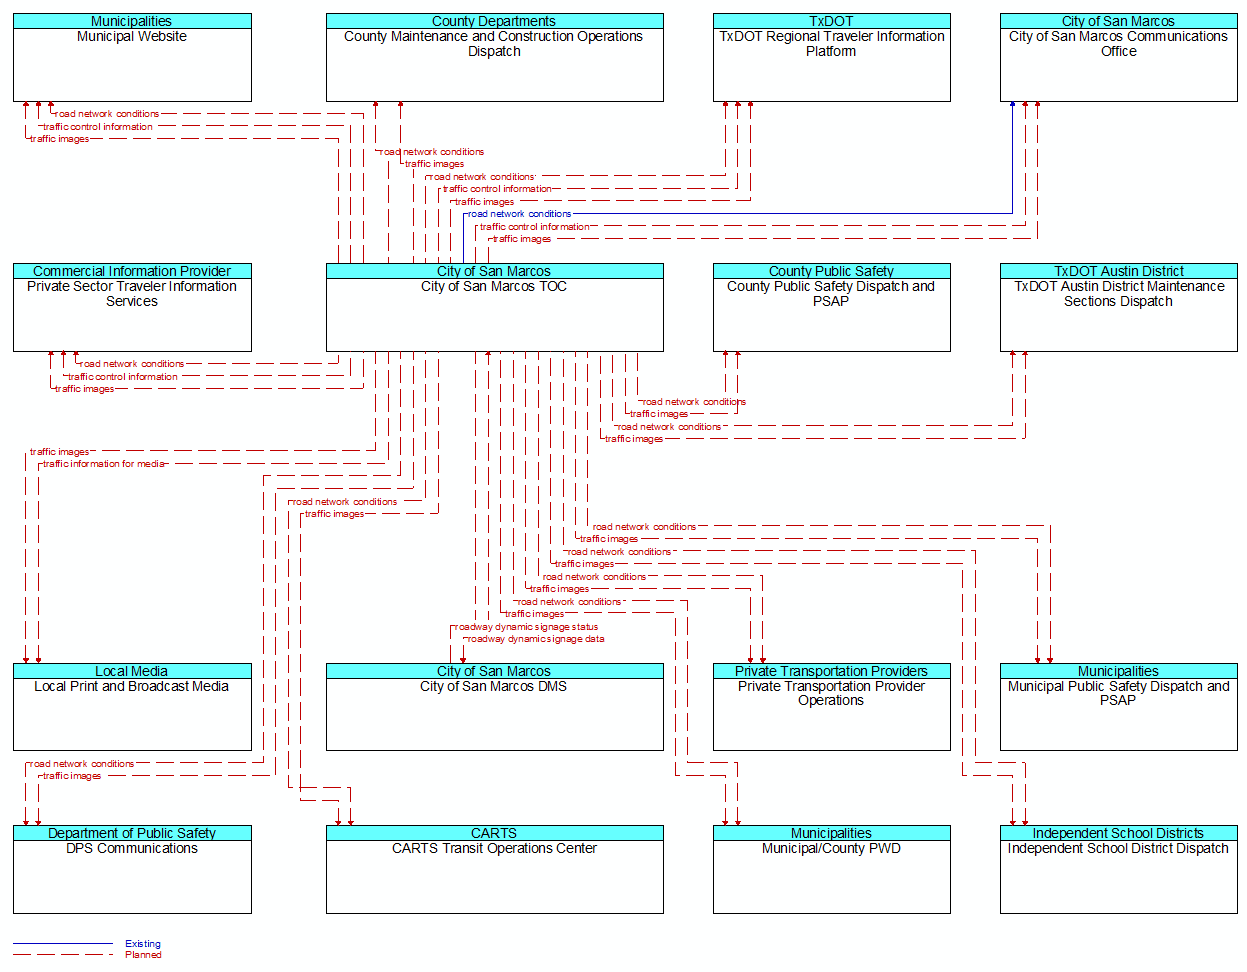Select the DPS Communications node
Image resolution: width=1247 pixels, height=972 pixels.
[132, 869]
